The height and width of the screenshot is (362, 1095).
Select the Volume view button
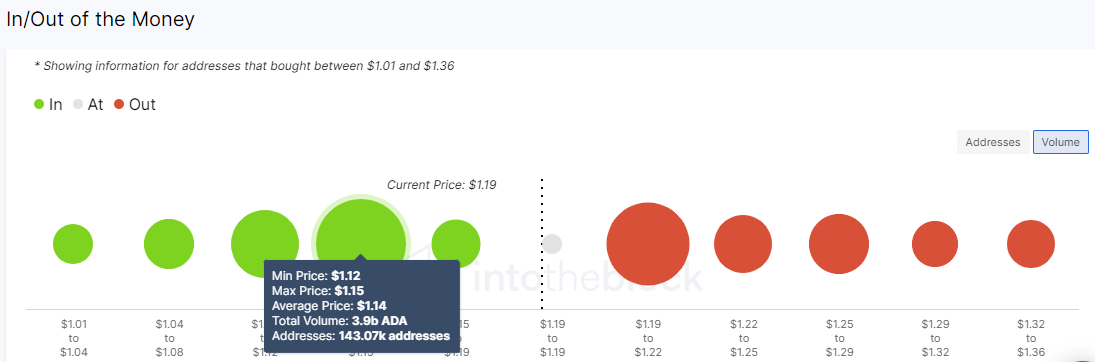[1061, 142]
